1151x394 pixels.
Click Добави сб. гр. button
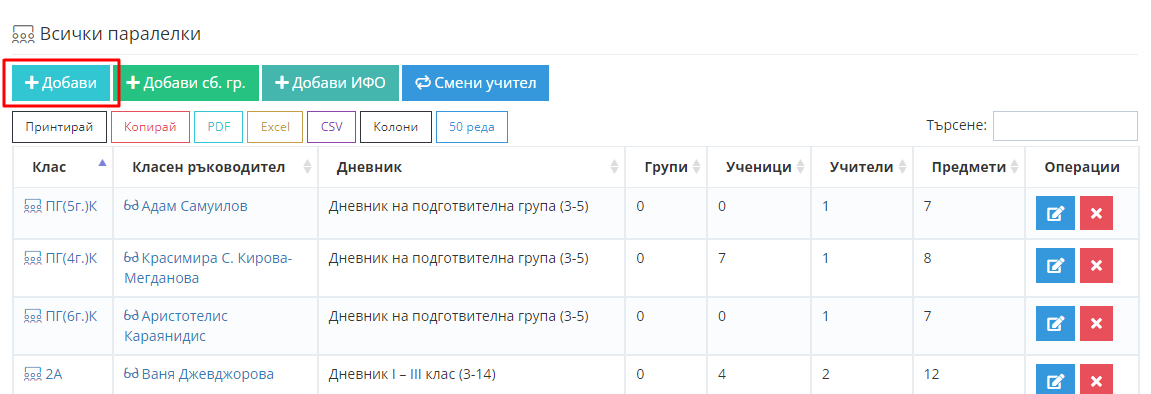(191, 83)
